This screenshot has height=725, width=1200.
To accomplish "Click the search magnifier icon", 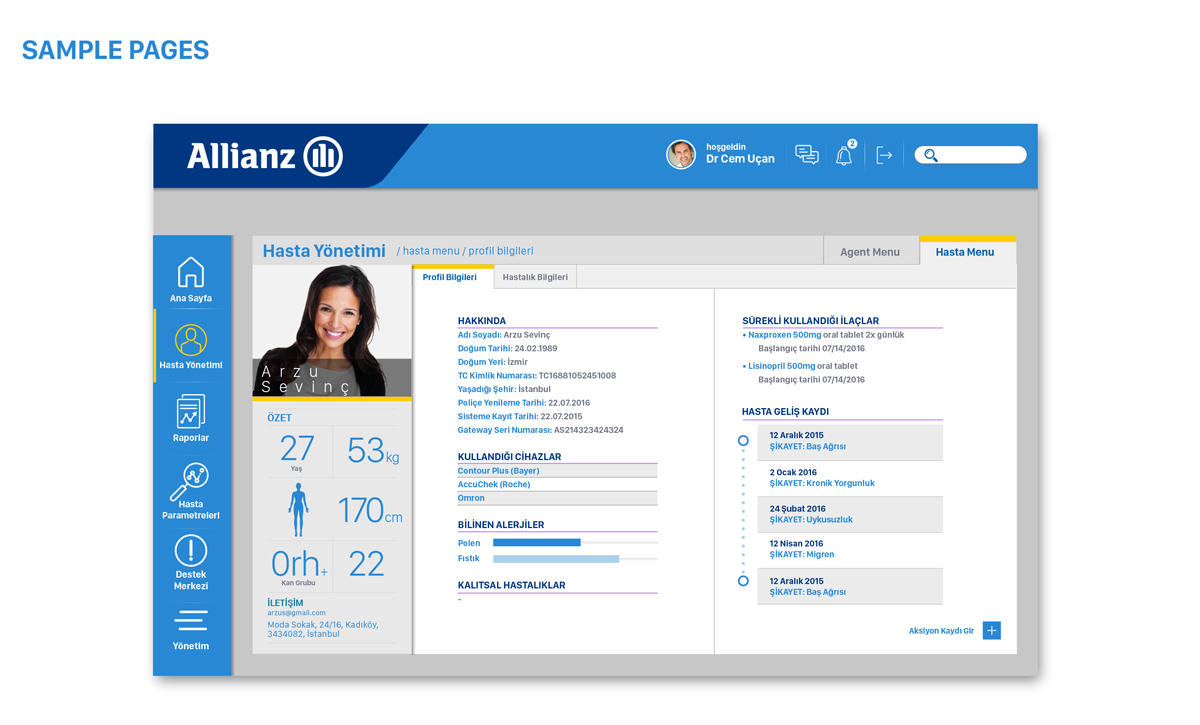I will [x=931, y=155].
